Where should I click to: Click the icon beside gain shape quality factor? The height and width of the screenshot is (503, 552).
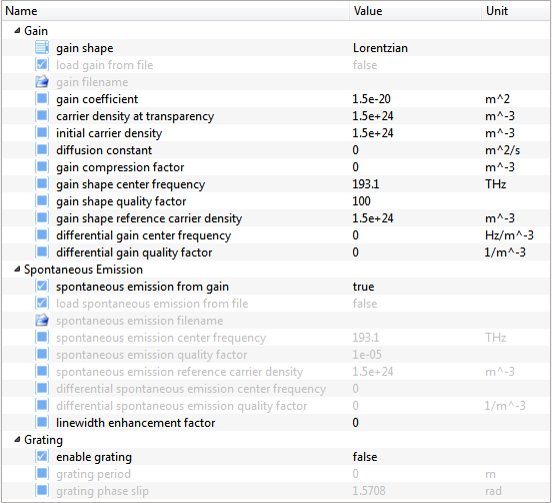(42, 201)
